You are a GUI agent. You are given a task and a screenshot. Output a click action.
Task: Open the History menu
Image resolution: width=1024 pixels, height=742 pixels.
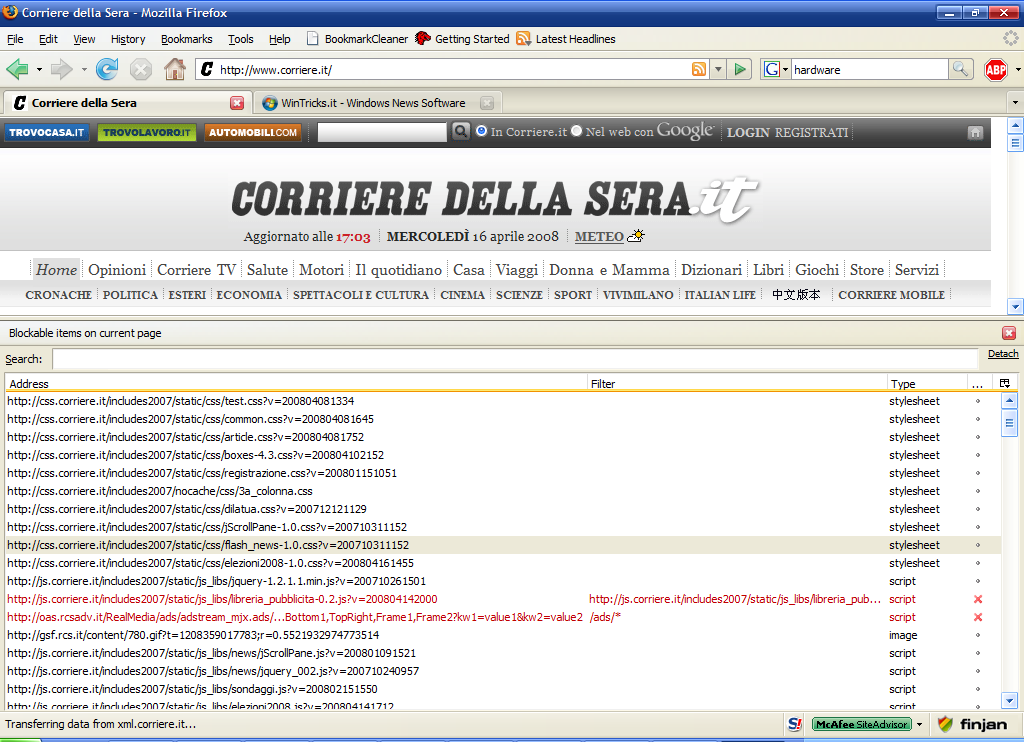click(x=128, y=39)
